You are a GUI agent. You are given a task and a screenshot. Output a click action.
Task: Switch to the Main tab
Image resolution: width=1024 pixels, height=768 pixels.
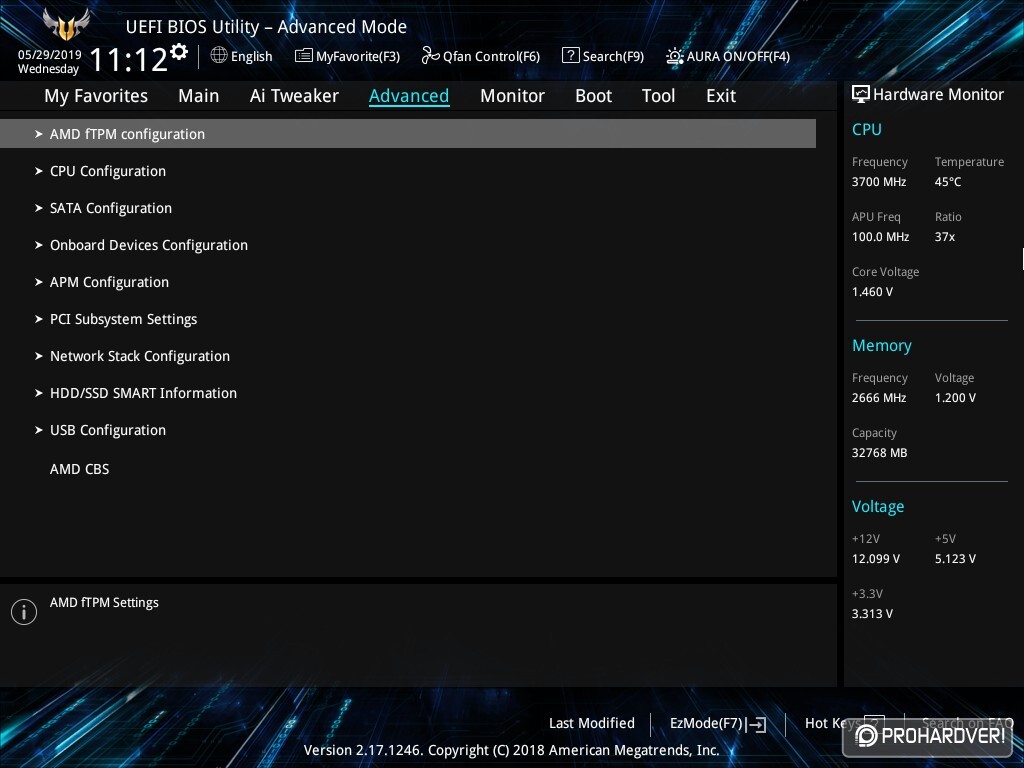[199, 96]
